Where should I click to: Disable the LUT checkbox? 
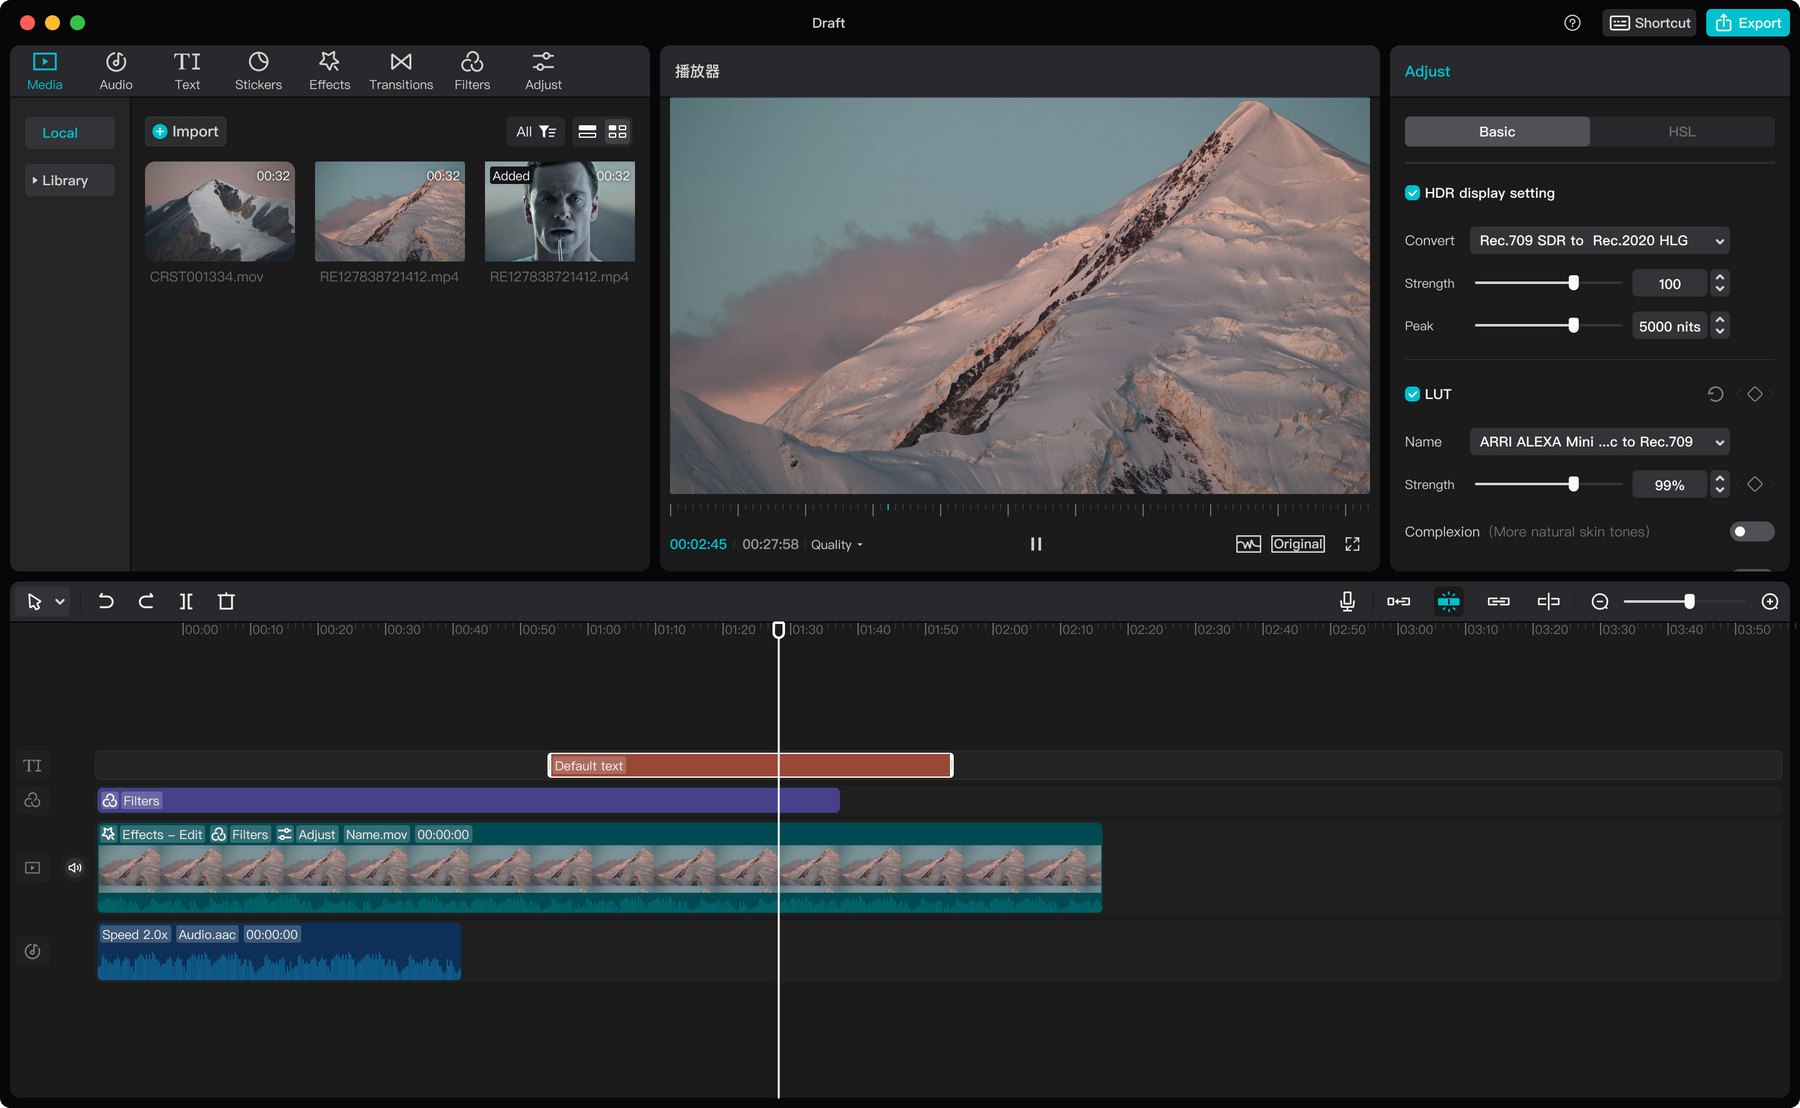[x=1412, y=394]
